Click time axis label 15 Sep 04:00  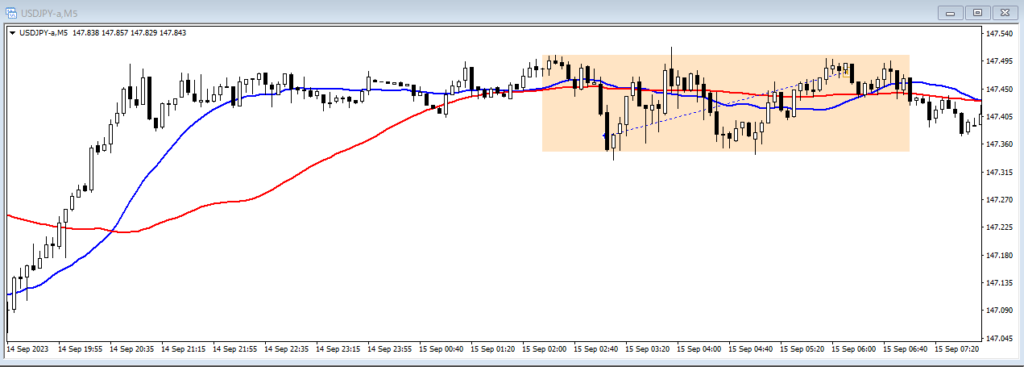point(699,350)
